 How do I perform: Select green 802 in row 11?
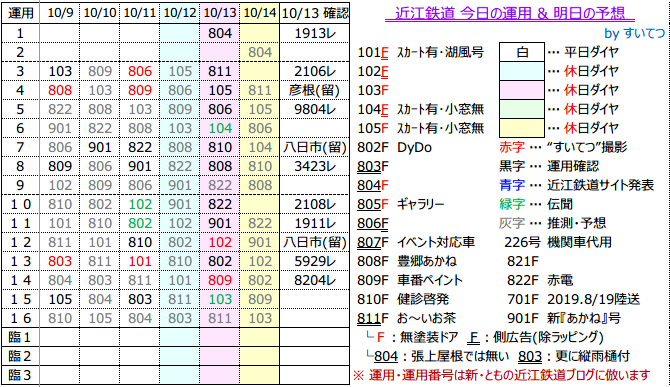click(x=140, y=223)
